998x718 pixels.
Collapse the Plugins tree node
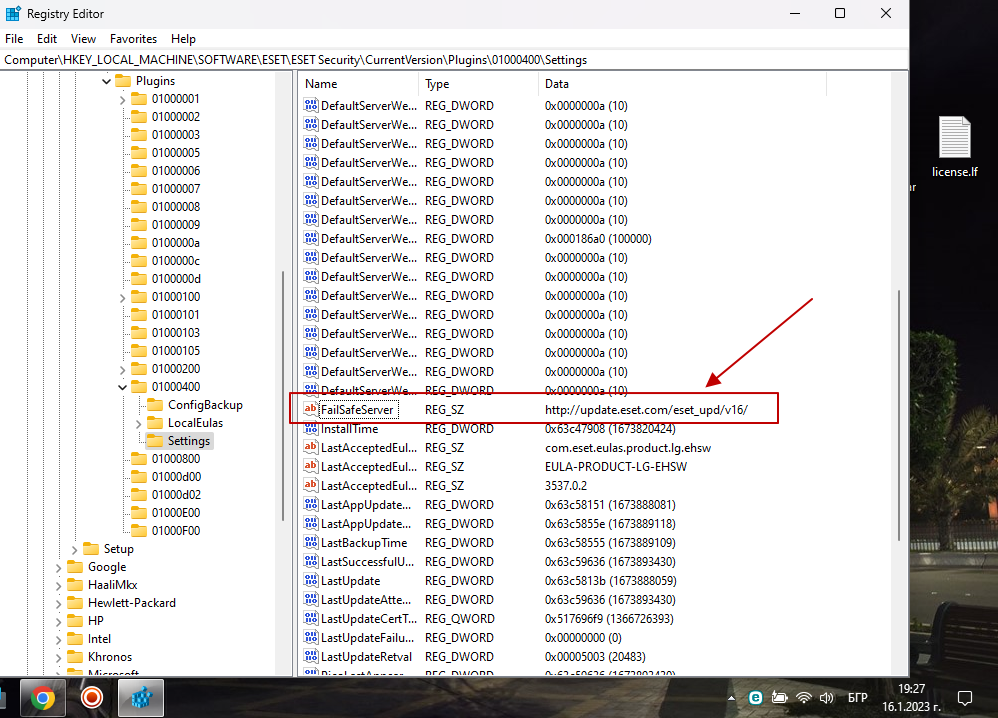tap(106, 81)
